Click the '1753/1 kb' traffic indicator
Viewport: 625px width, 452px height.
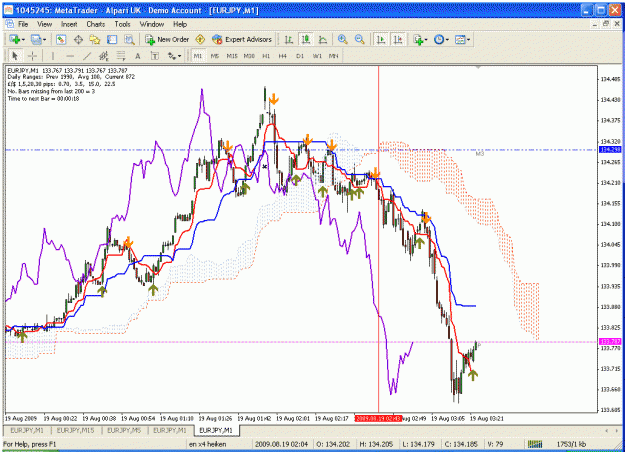(571, 444)
